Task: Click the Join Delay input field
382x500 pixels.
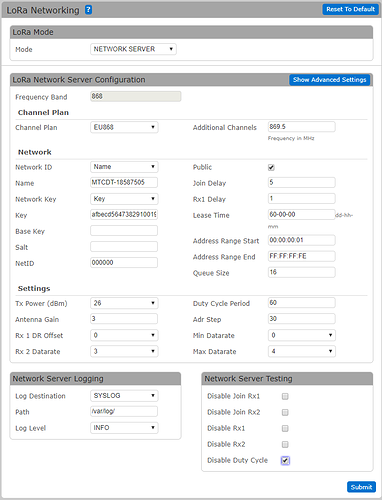Action: coord(302,182)
